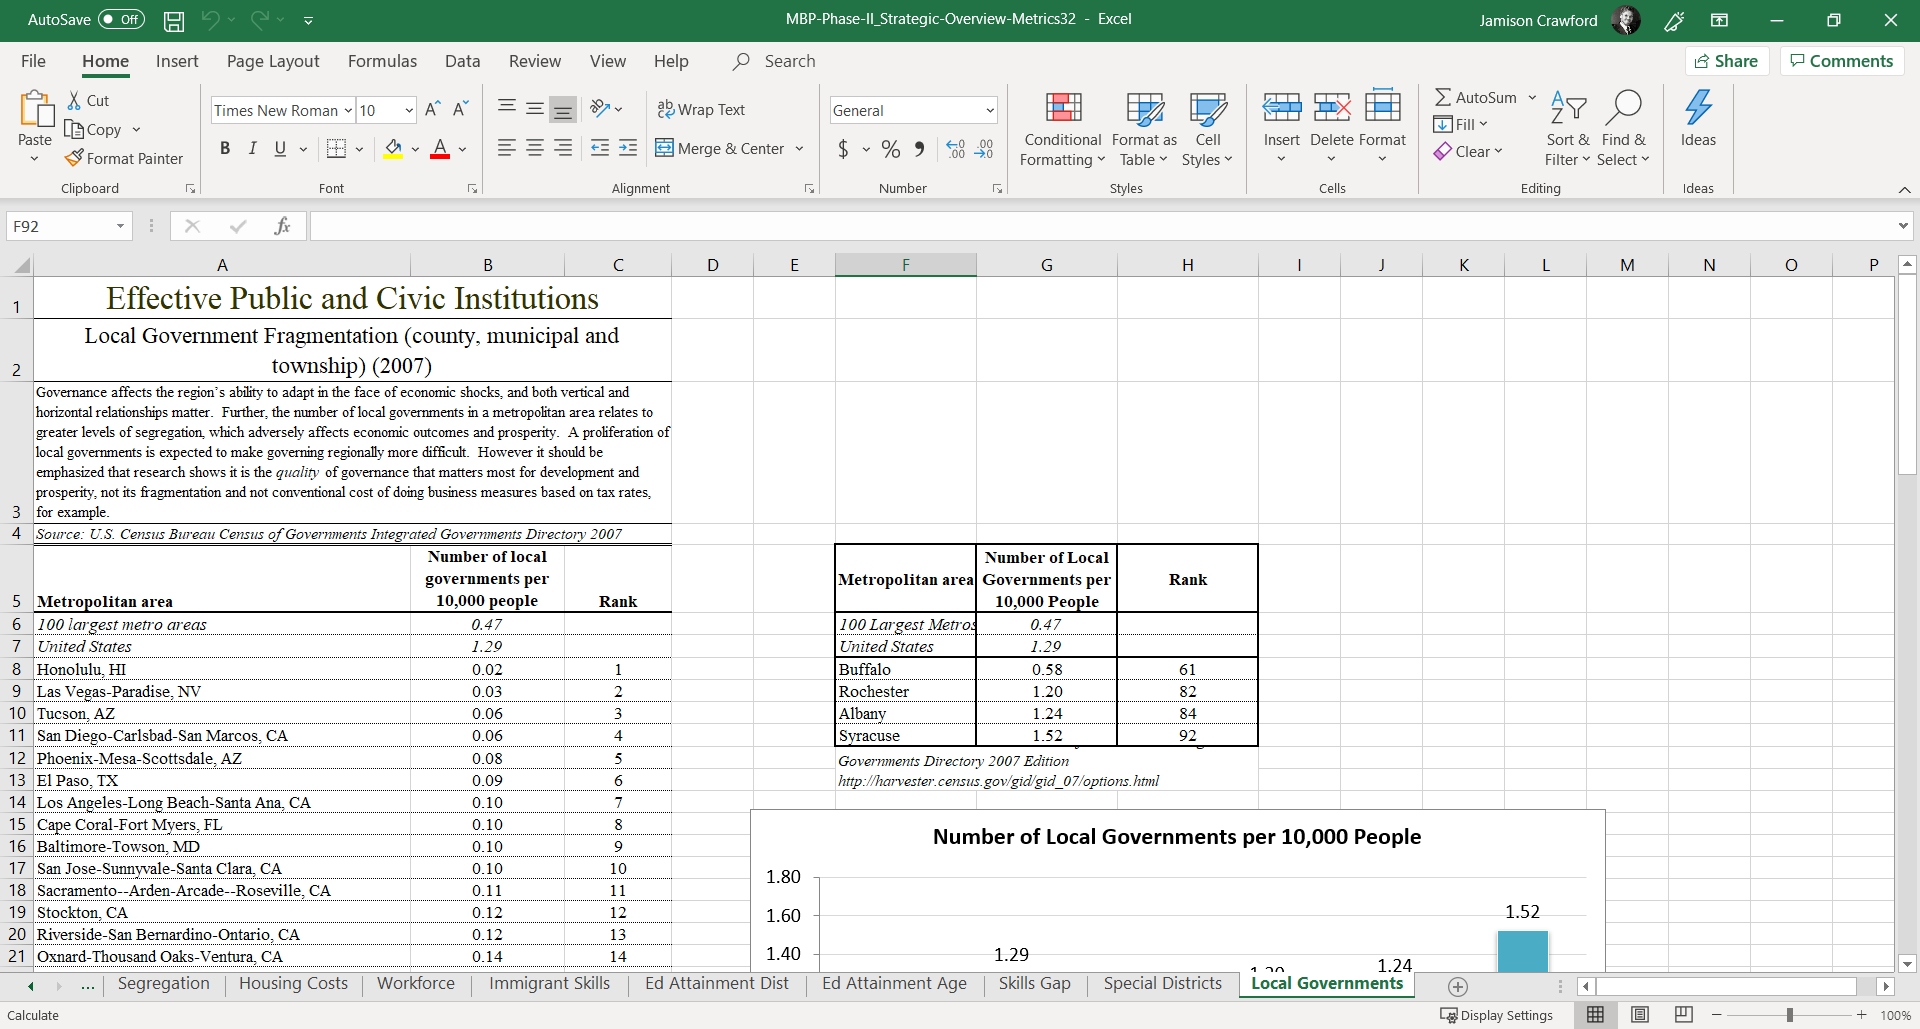Click the Share button
Viewport: 1920px width, 1029px height.
click(x=1727, y=61)
